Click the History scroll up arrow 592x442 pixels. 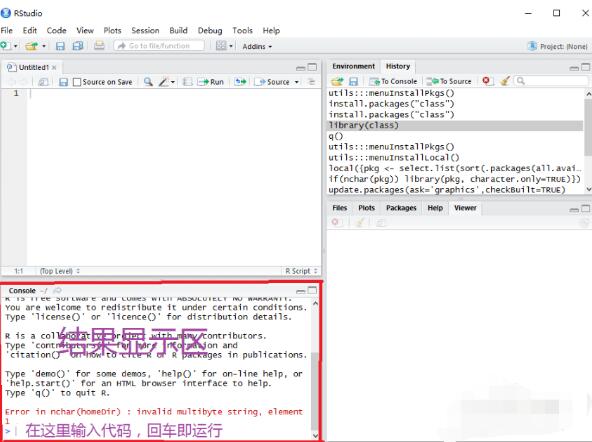pyautogui.click(x=588, y=93)
